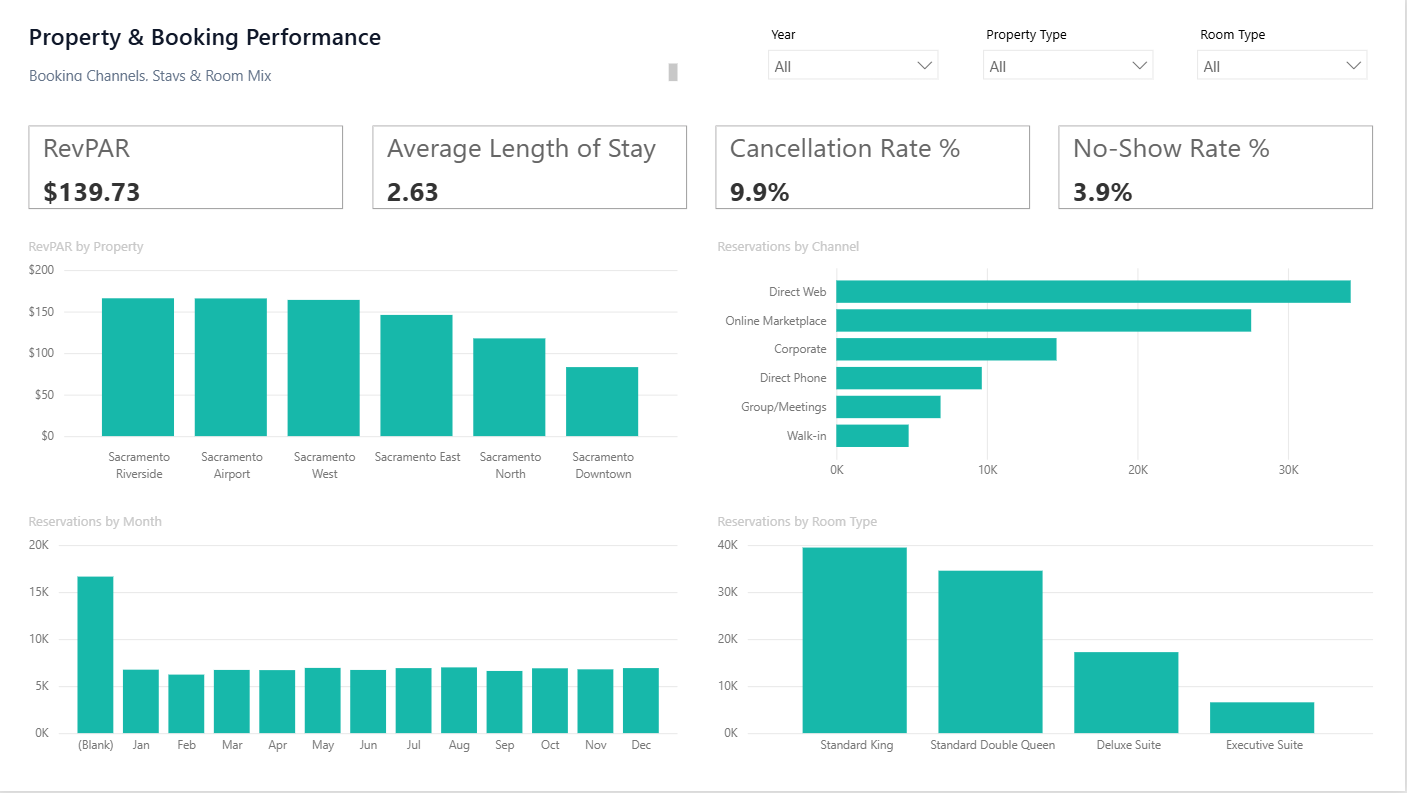The image size is (1407, 793).
Task: Click the 3.9% no-show value
Action: point(1103,192)
